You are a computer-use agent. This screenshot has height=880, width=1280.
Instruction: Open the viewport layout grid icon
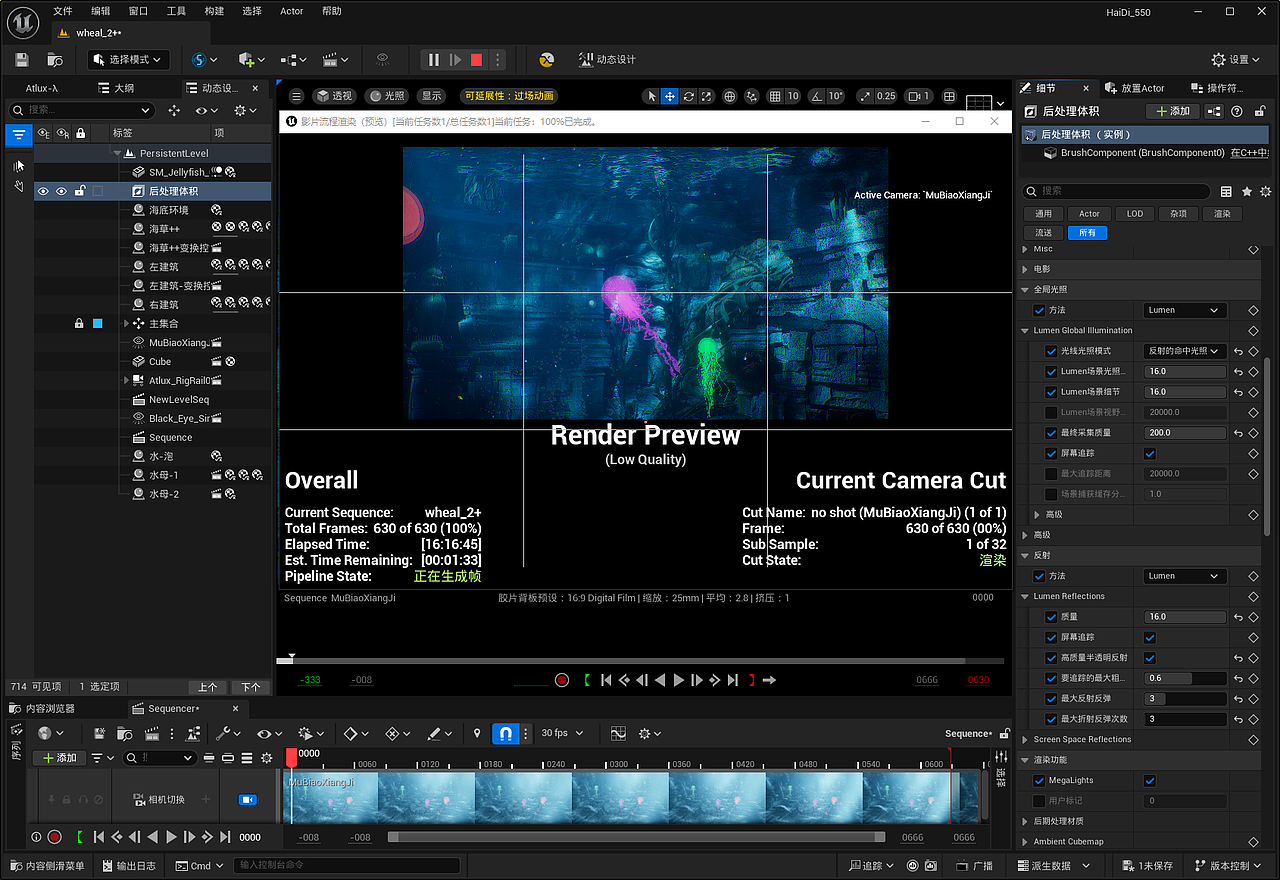tap(950, 96)
